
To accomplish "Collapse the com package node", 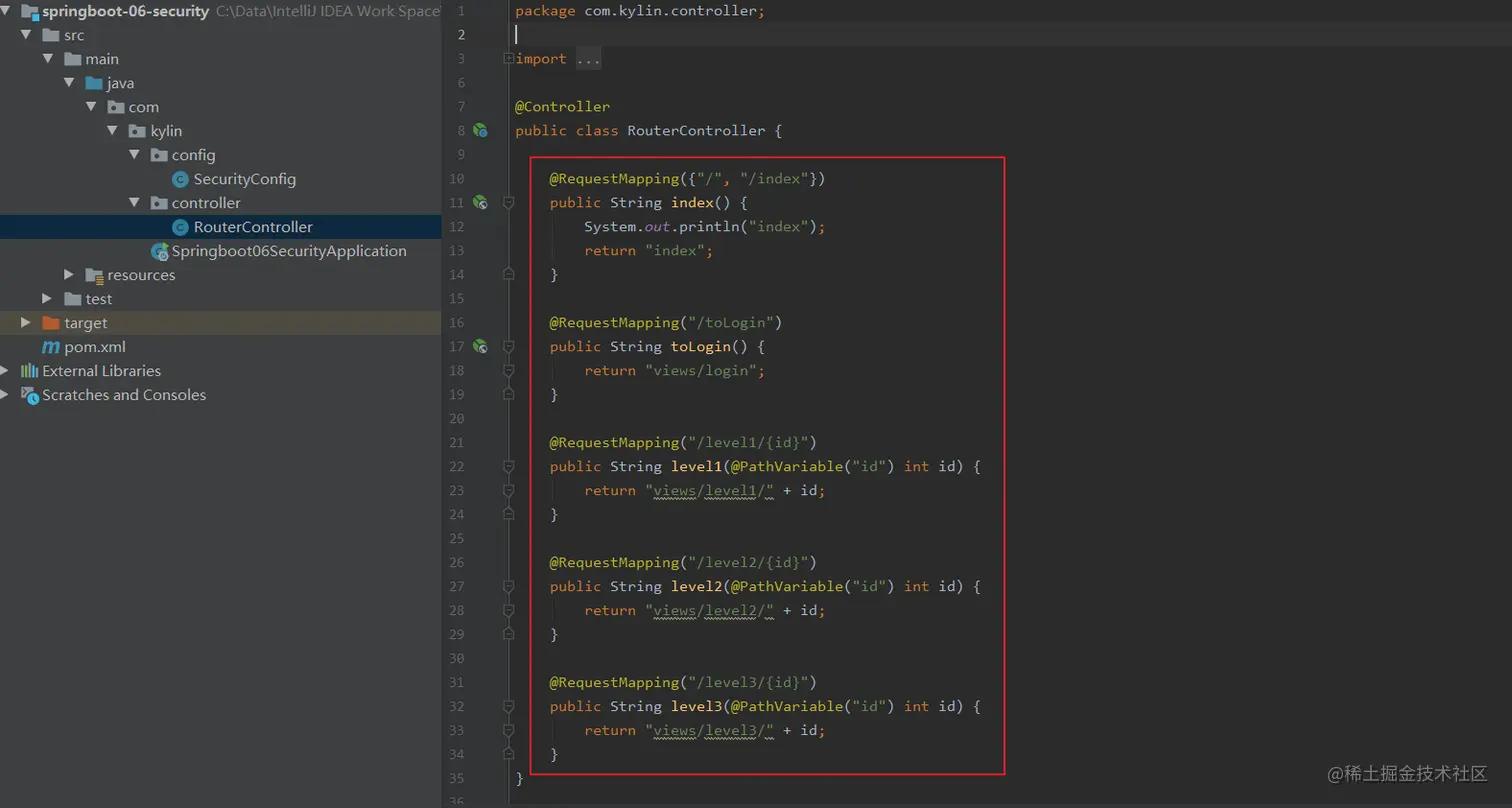I will pyautogui.click(x=91, y=107).
